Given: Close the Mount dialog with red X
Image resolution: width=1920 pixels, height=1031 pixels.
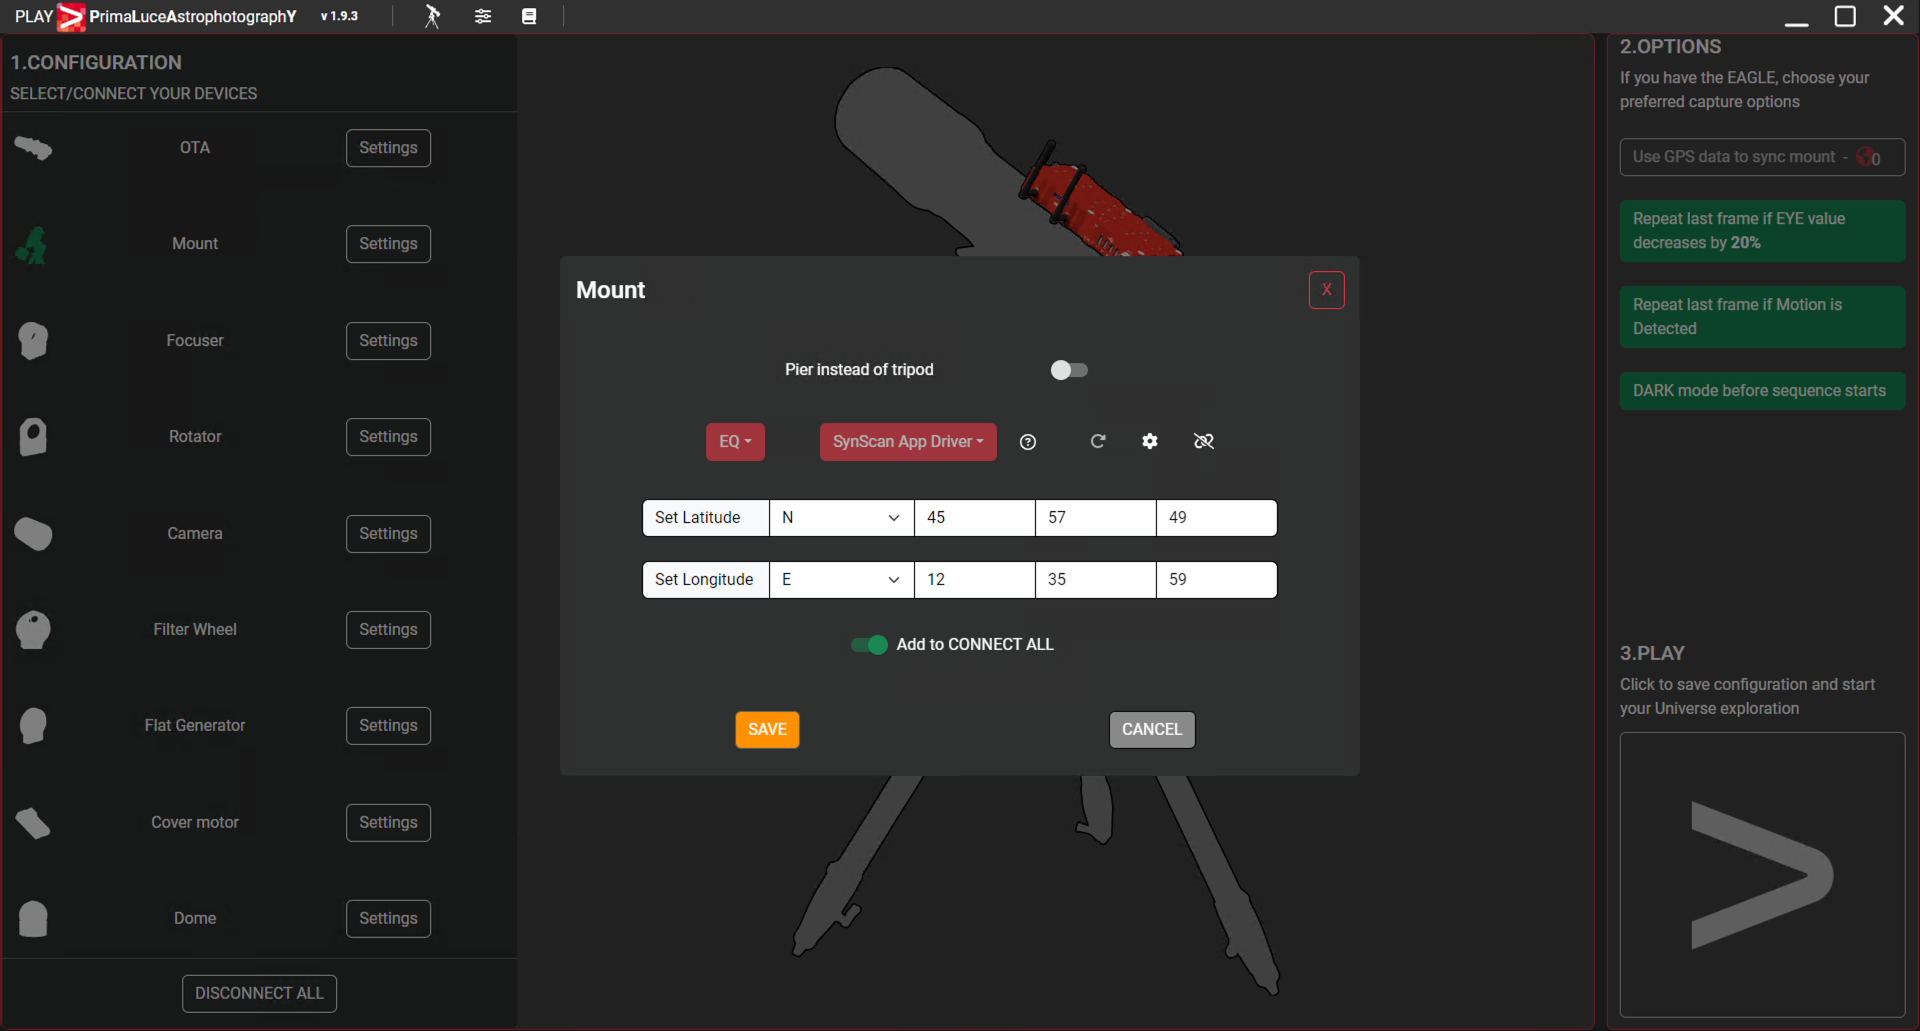Looking at the screenshot, I should pos(1326,290).
